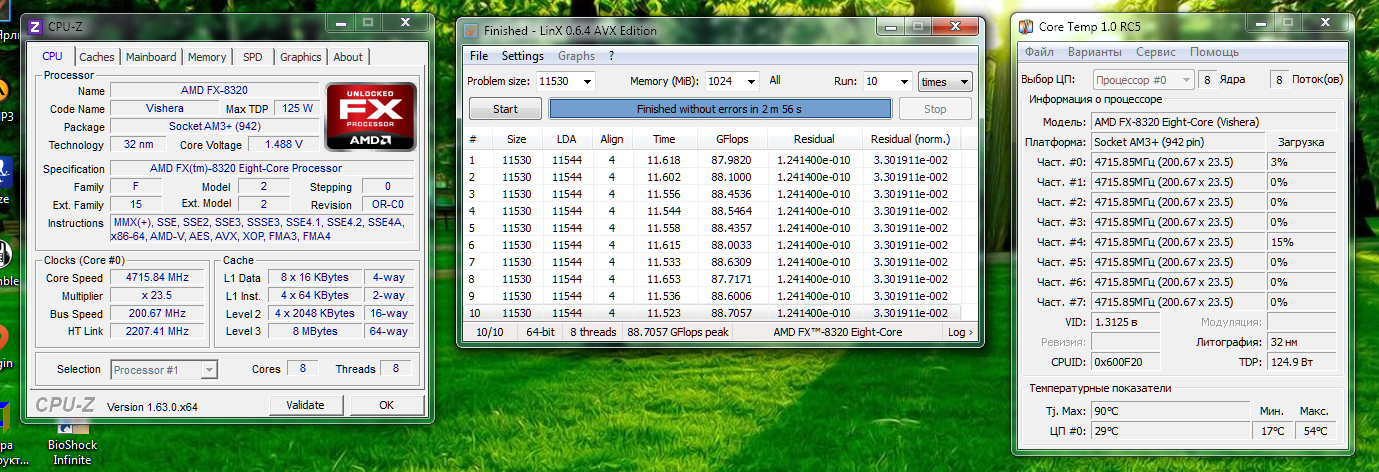The image size is (1379, 472).
Task: Click the ЦП #0 temperature 29°C field
Action: (x=1170, y=431)
